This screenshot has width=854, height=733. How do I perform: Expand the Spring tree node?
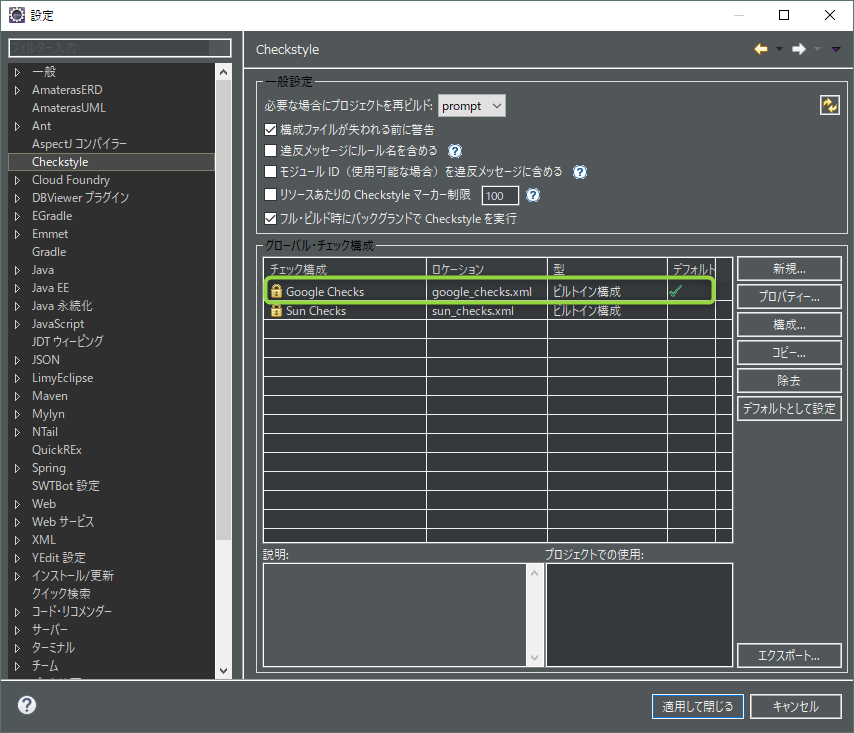click(17, 468)
